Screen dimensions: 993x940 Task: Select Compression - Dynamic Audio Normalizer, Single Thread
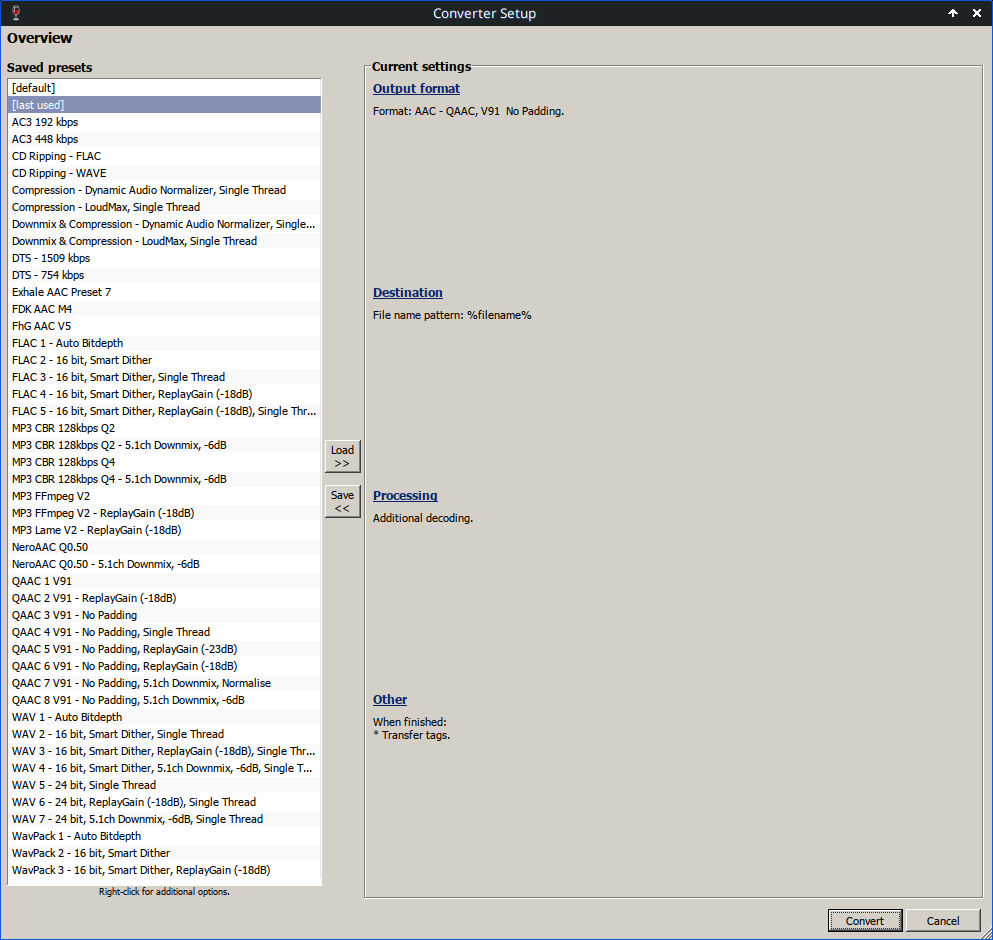coord(164,190)
